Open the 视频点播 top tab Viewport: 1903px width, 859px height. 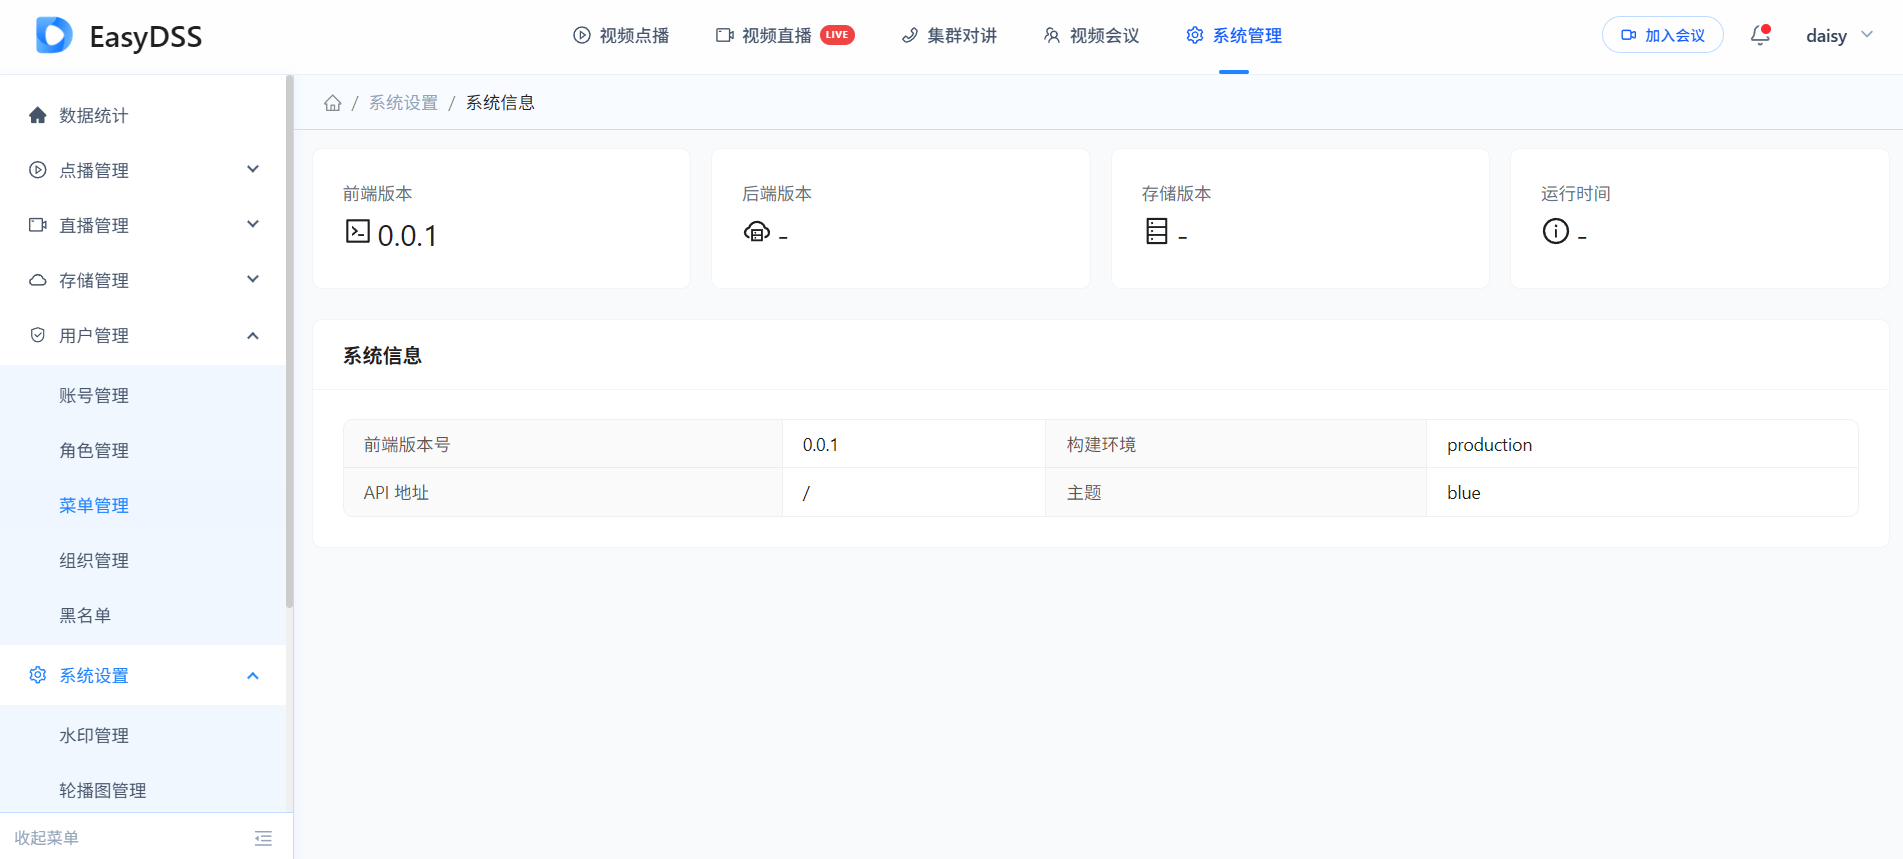click(x=621, y=35)
